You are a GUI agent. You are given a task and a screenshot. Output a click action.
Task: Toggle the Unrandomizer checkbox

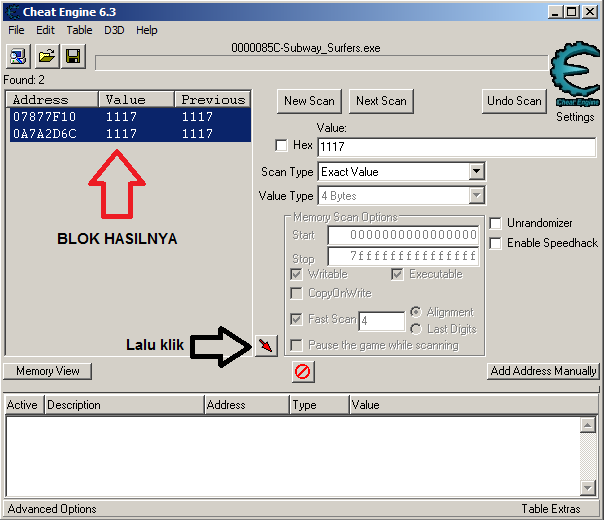coord(495,223)
